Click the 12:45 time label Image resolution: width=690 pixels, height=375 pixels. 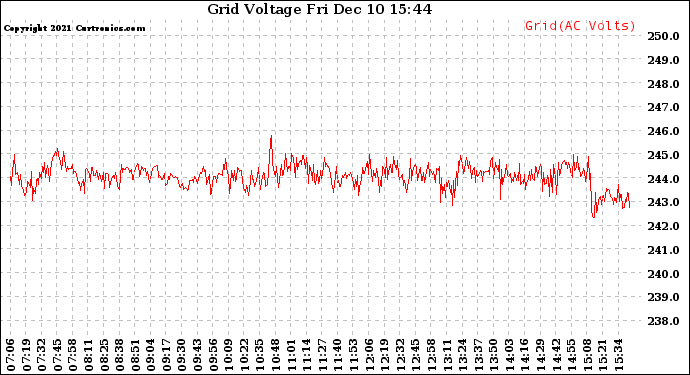[x=416, y=355]
